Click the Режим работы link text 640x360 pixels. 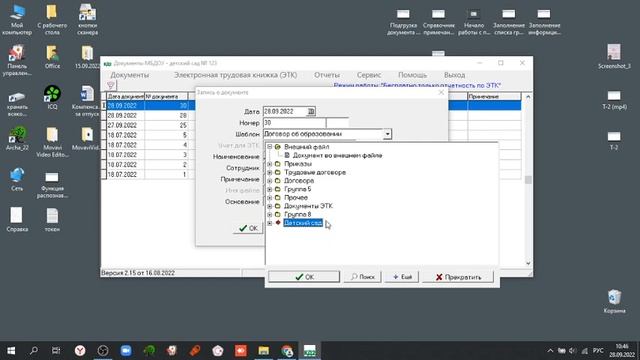coord(417,85)
